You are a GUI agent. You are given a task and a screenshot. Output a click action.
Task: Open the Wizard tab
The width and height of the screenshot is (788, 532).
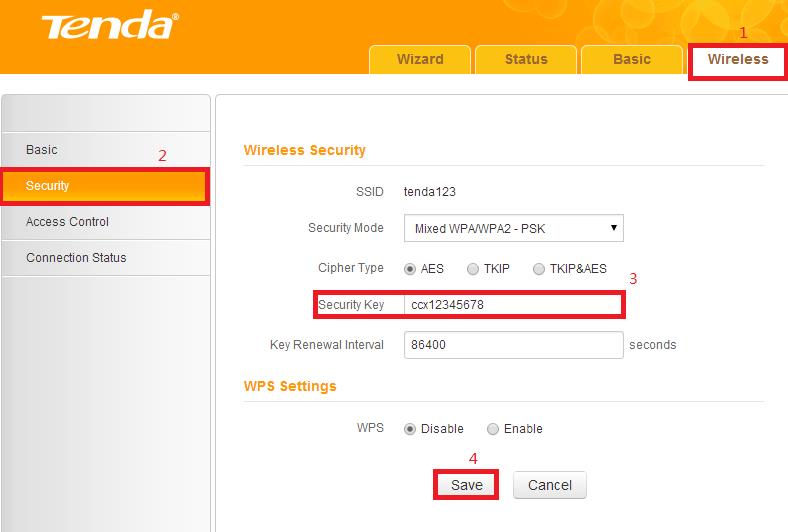[x=420, y=60]
